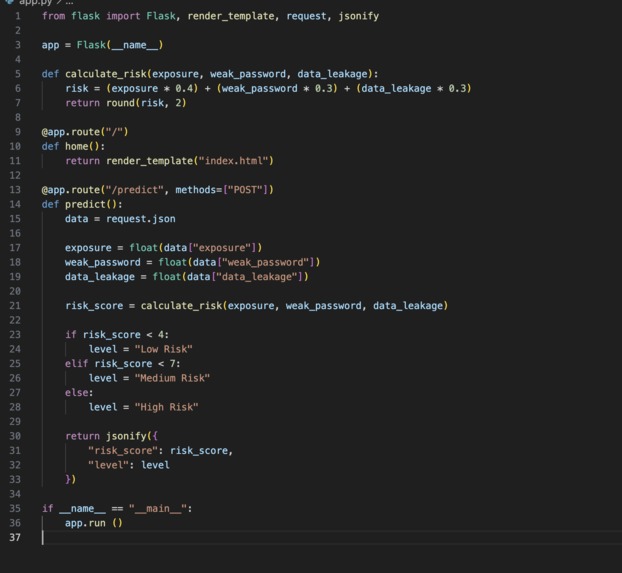Click line number 13 in the gutter
Image resolution: width=622 pixels, height=573 pixels.
tap(15, 190)
